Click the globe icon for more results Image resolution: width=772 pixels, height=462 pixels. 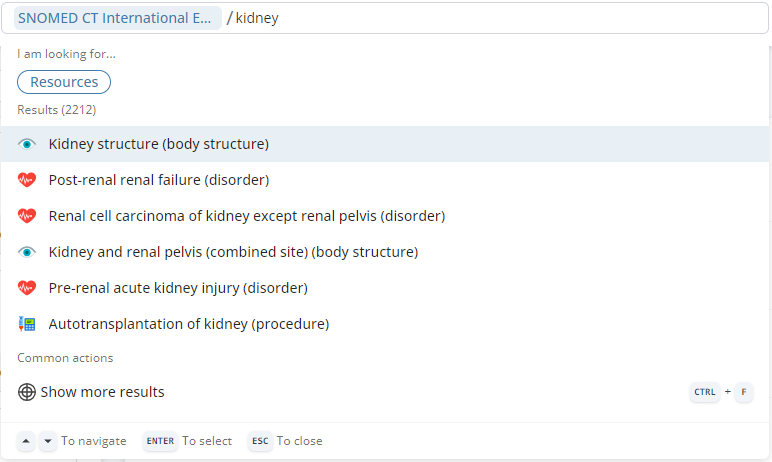27,392
